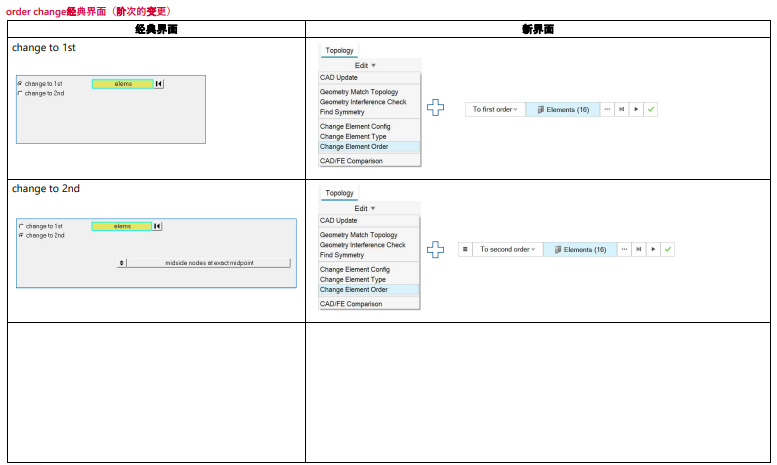Click the play arrow in the first-order toolbar
The width and height of the screenshot is (777, 465).
[x=636, y=109]
